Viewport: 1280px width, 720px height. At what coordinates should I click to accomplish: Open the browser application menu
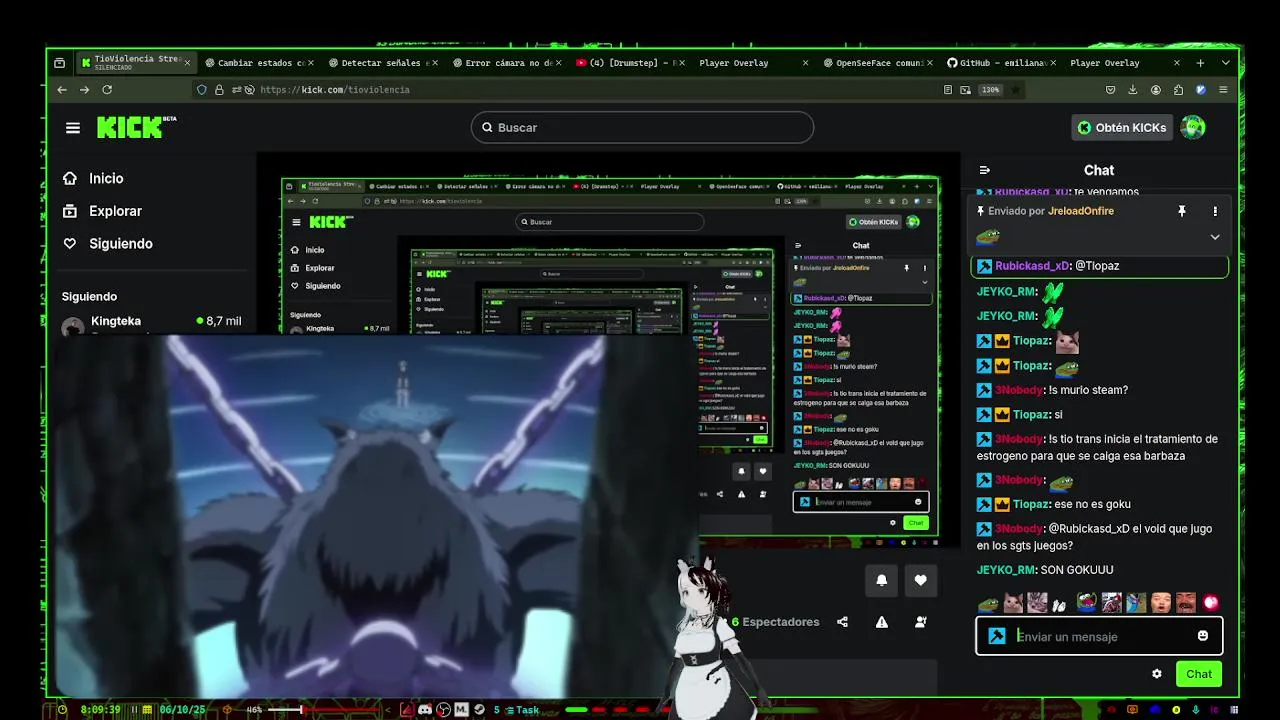click(1223, 90)
